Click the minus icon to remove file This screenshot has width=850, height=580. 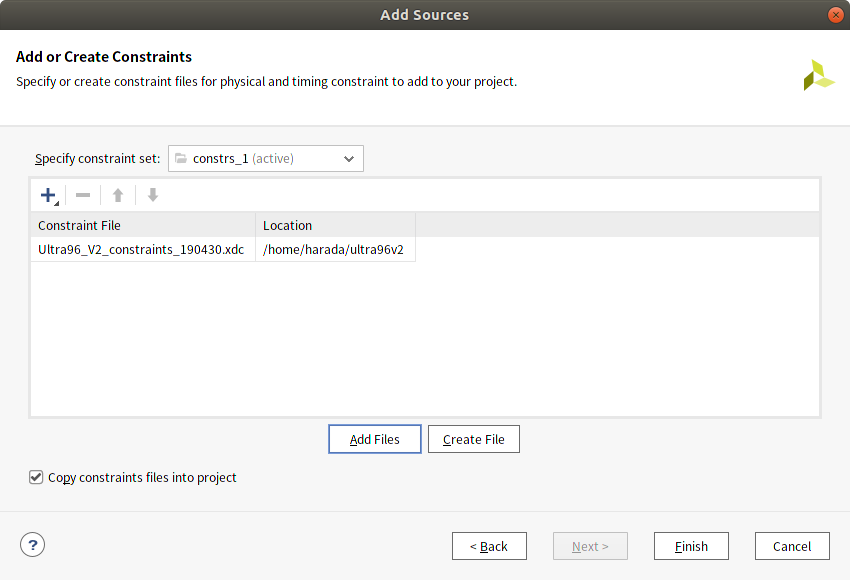(83, 195)
